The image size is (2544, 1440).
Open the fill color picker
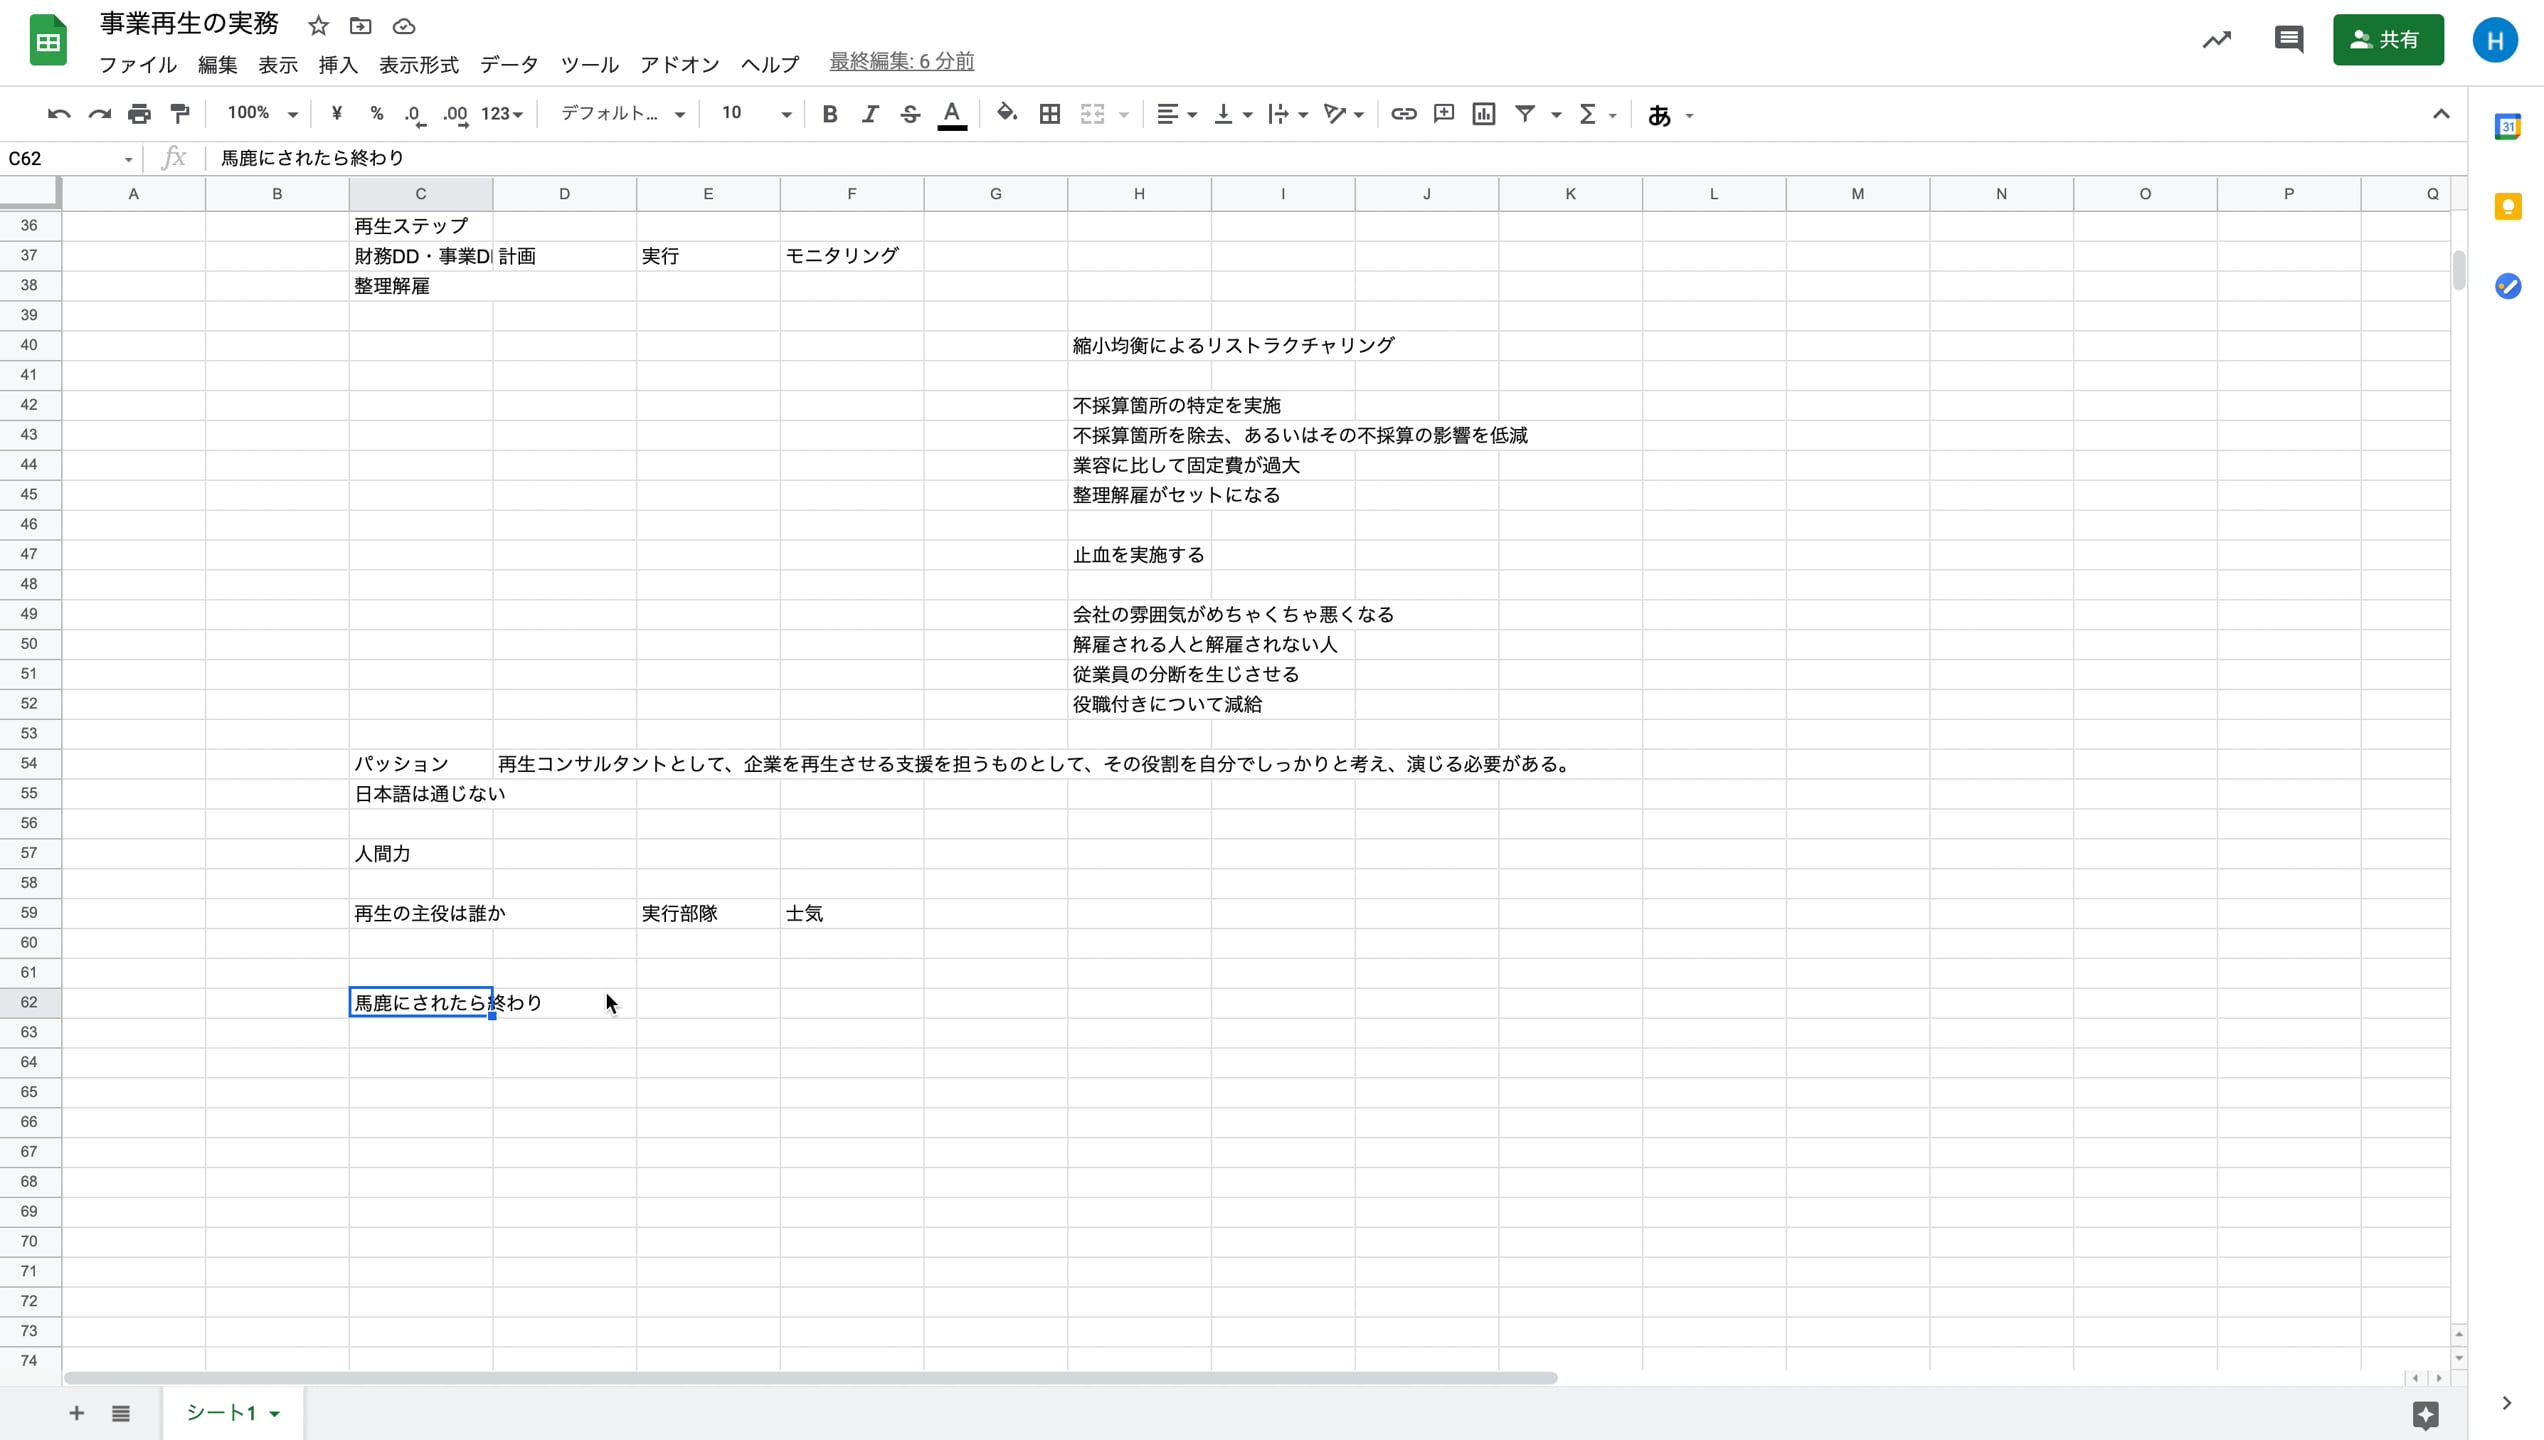(1006, 114)
